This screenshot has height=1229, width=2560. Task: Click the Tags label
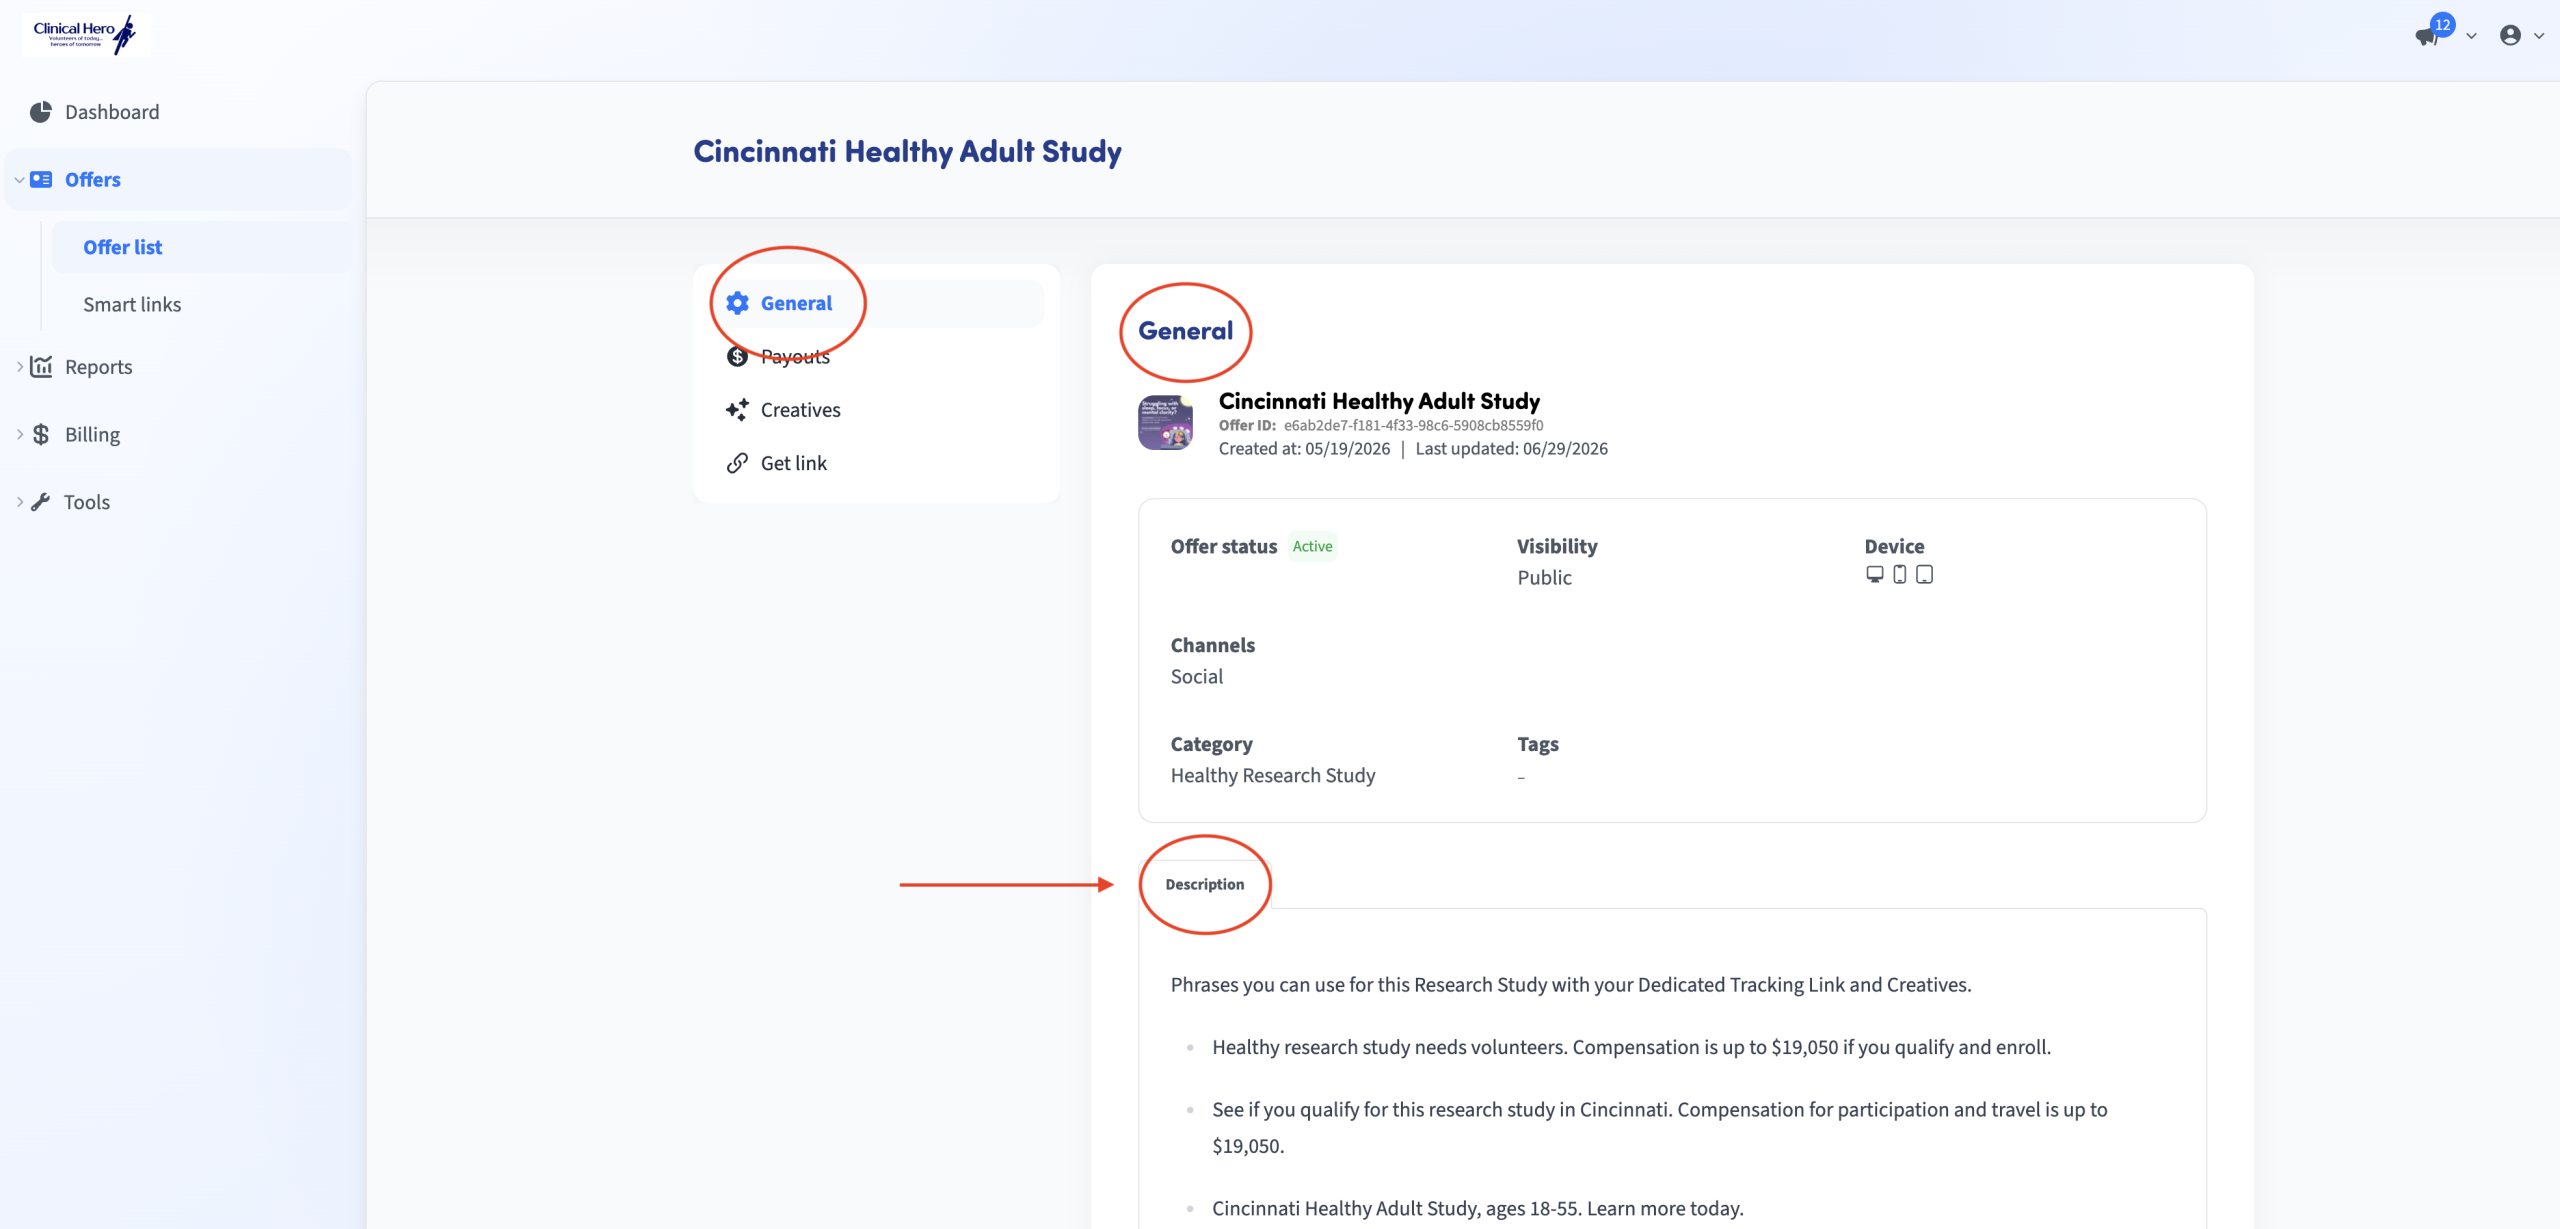pos(1538,744)
